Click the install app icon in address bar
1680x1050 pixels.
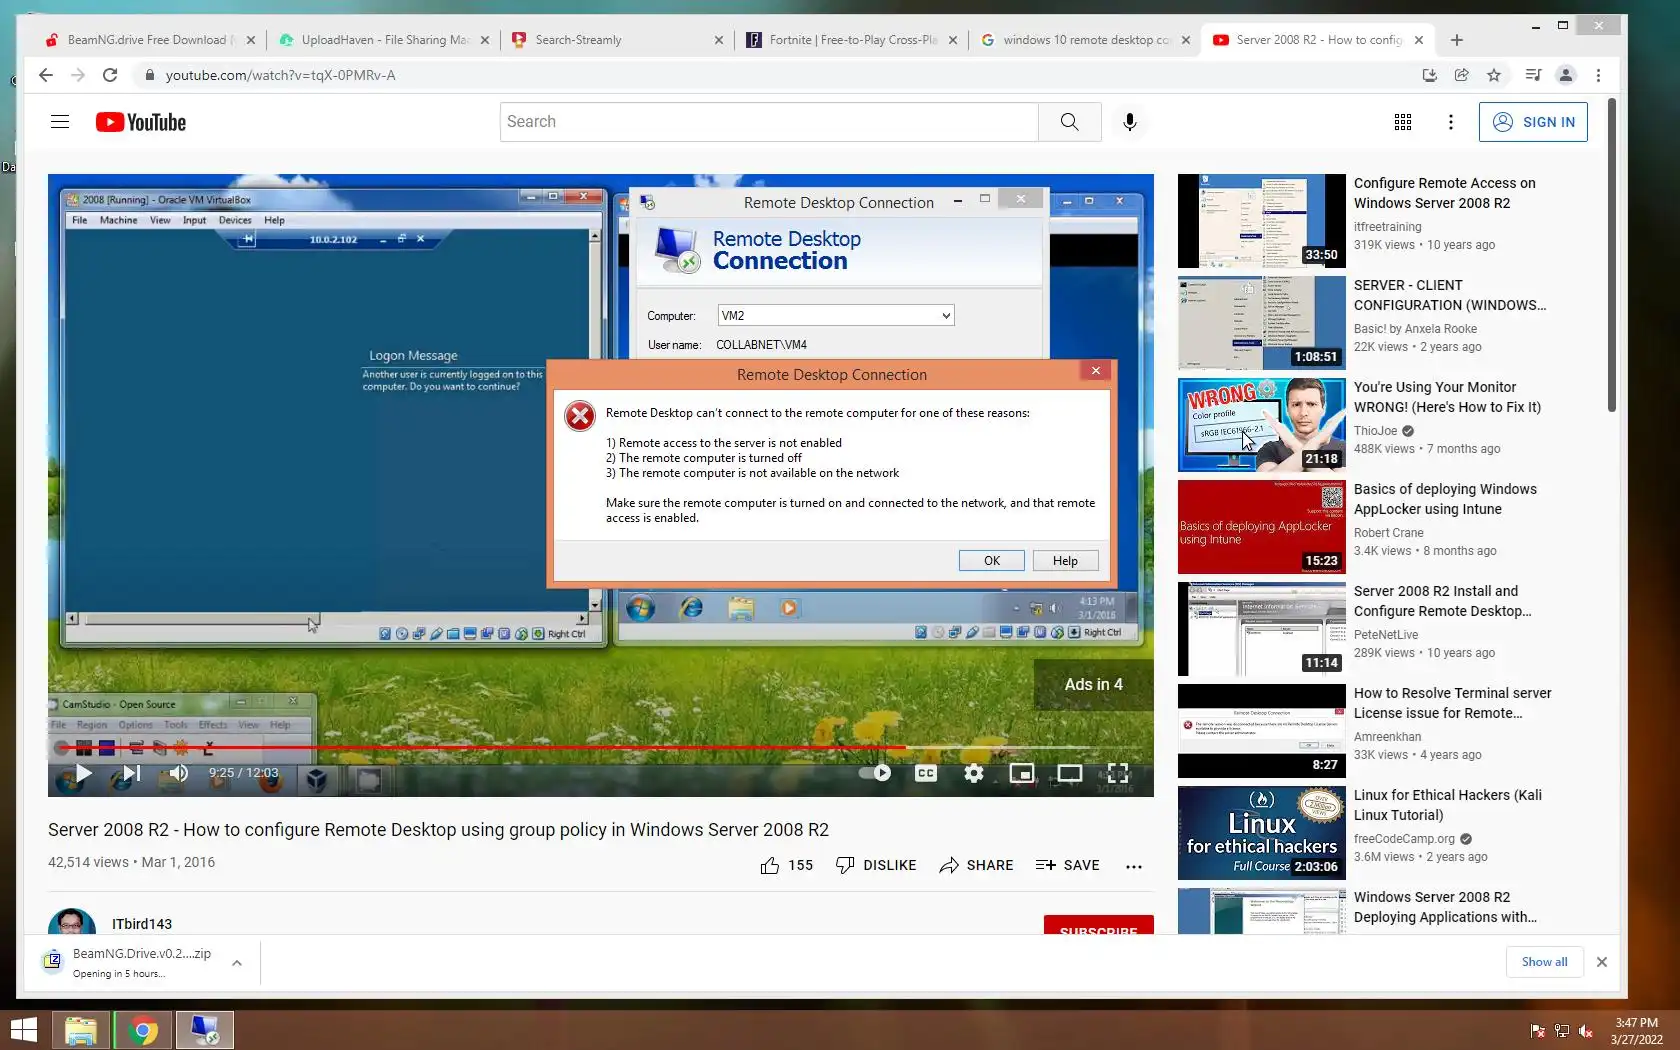coord(1429,75)
